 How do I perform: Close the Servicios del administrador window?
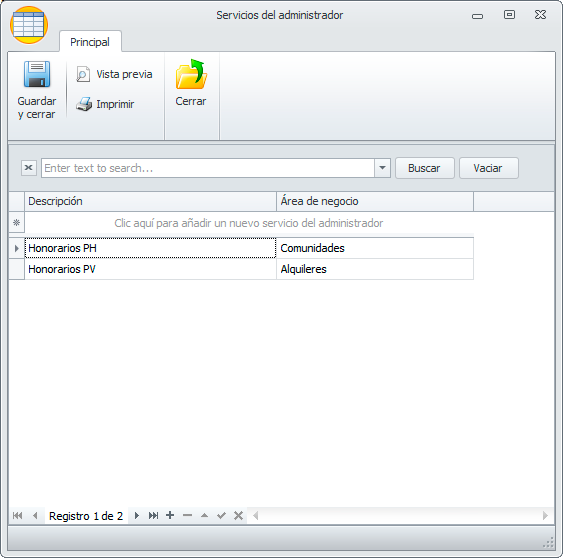point(540,15)
